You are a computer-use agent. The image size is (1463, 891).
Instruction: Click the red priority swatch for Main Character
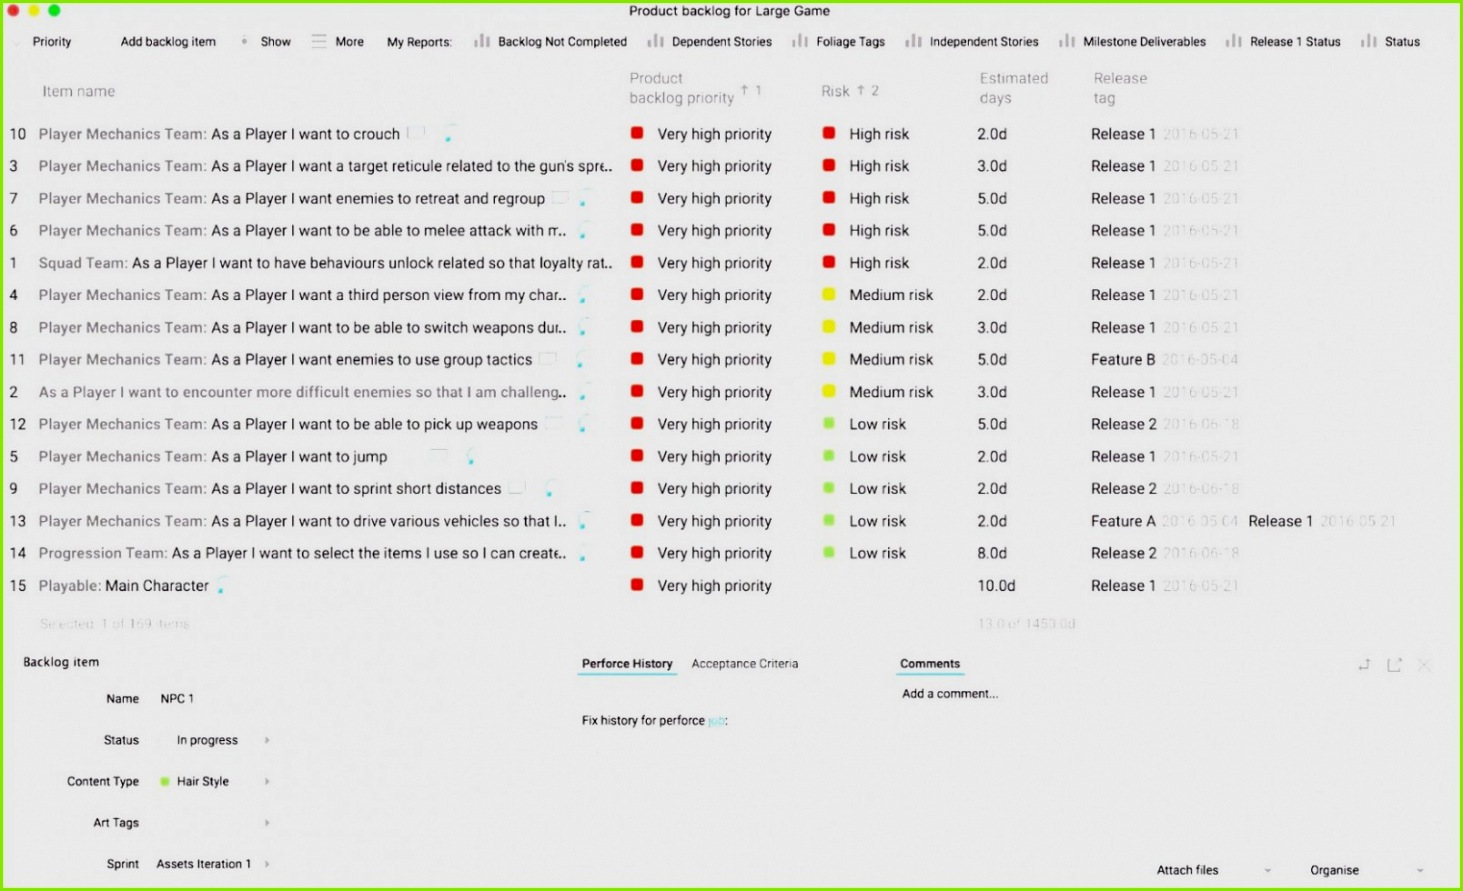[637, 585]
